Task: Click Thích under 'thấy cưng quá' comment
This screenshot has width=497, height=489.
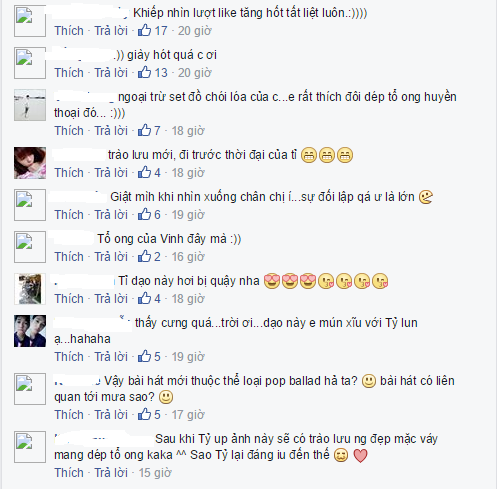Action: pyautogui.click(x=69, y=357)
